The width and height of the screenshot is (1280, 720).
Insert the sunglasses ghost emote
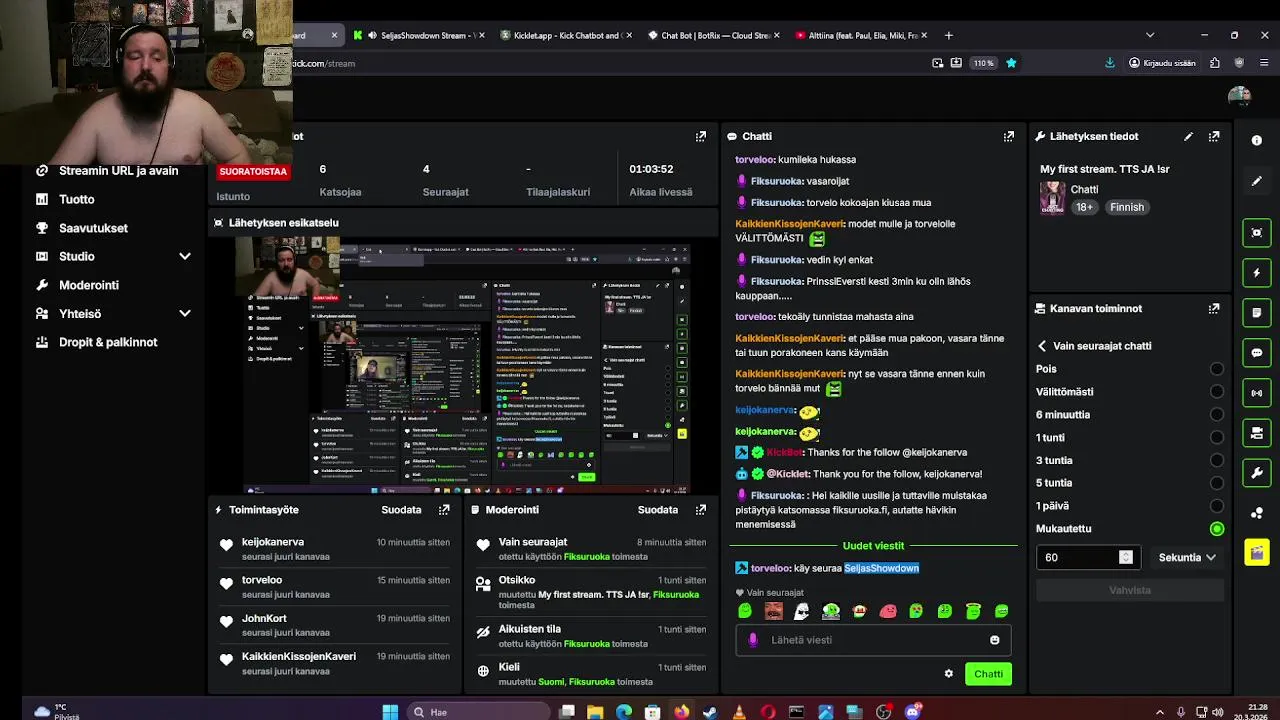click(x=802, y=611)
